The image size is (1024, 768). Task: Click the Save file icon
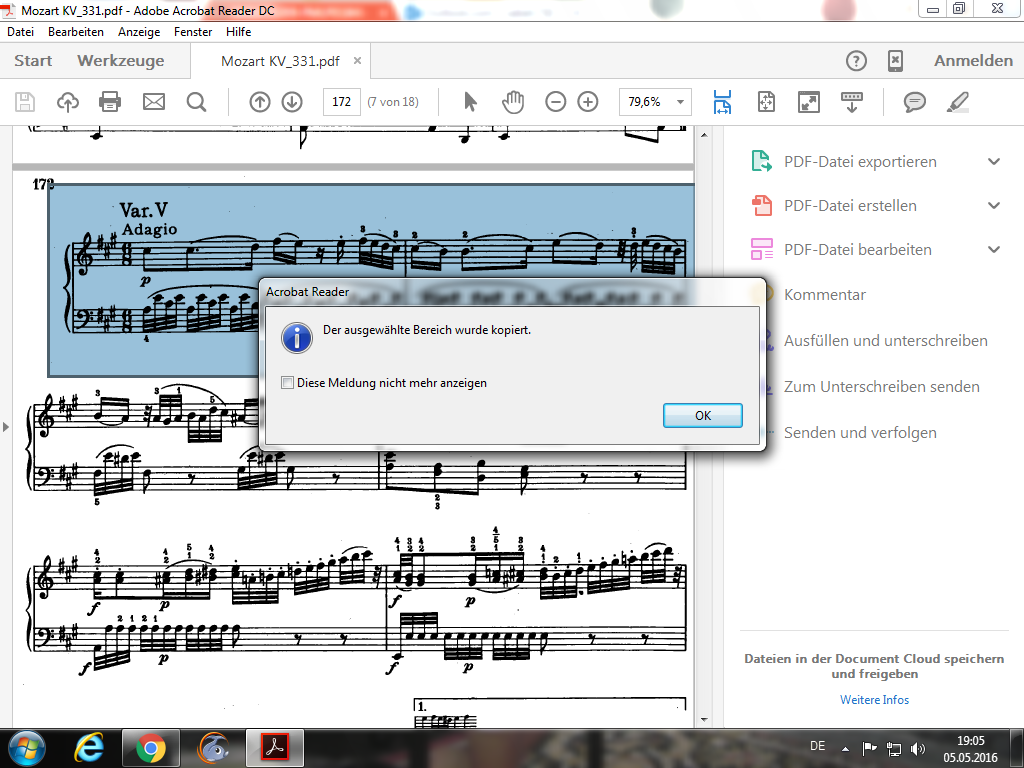pyautogui.click(x=25, y=102)
